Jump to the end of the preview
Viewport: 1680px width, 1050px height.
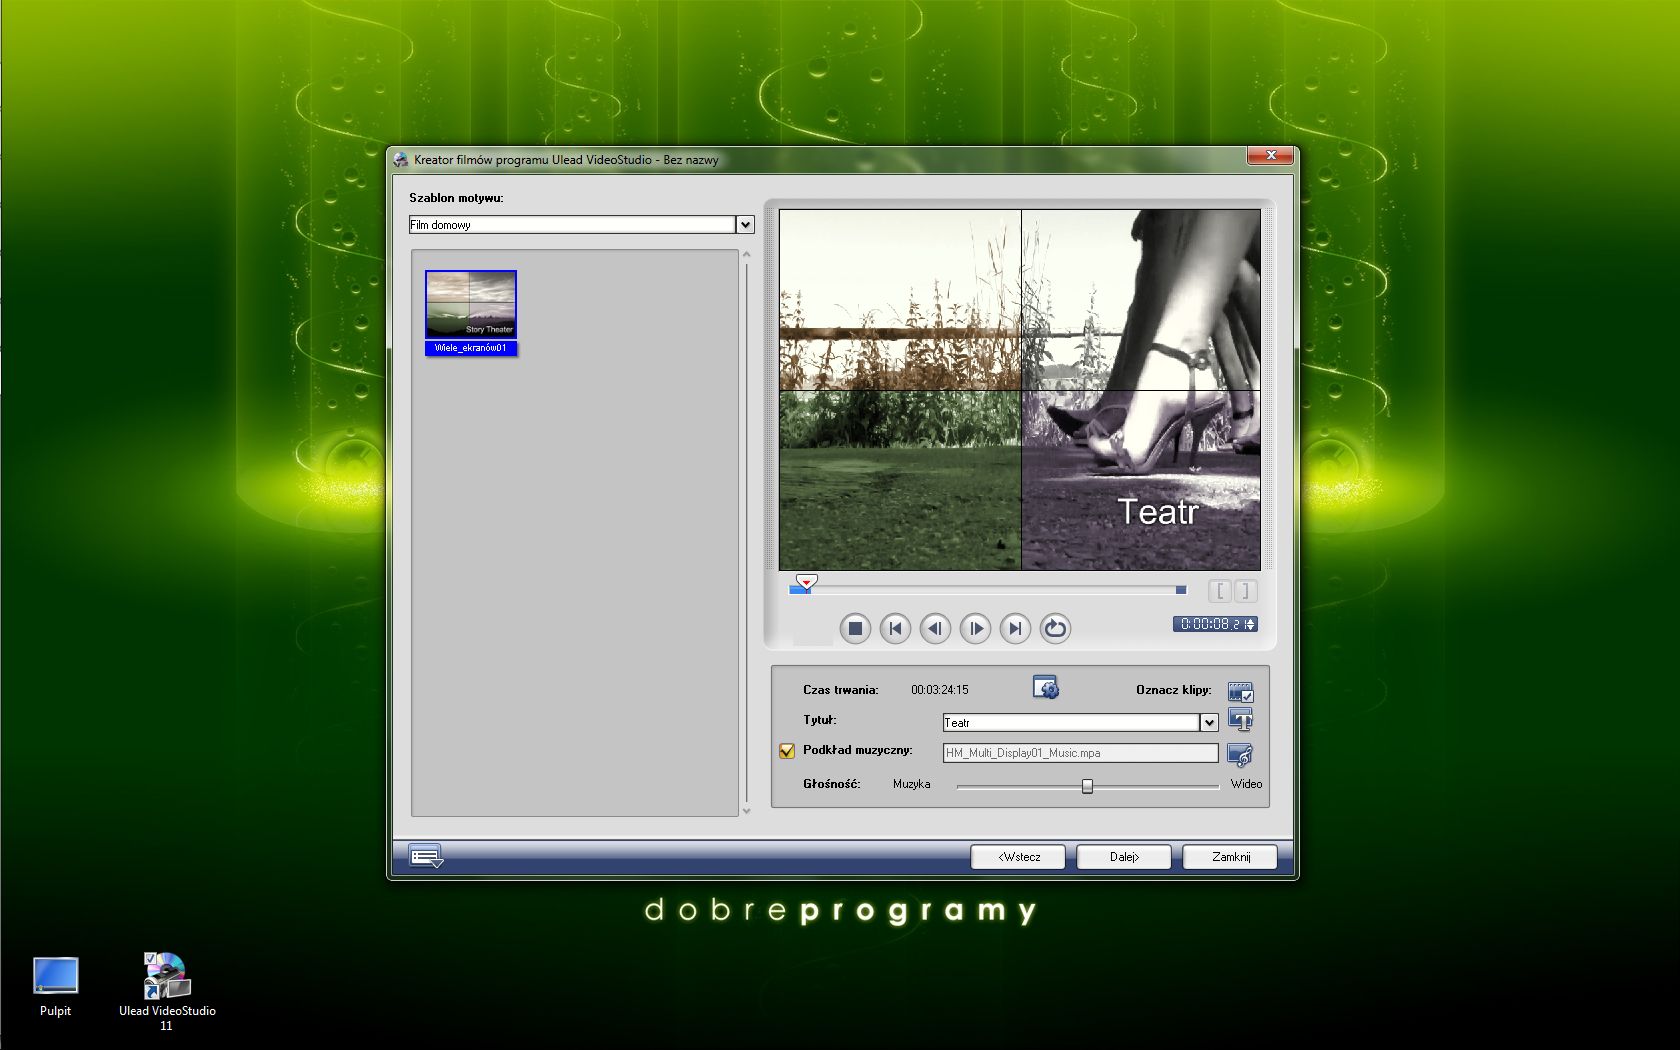click(x=1015, y=628)
